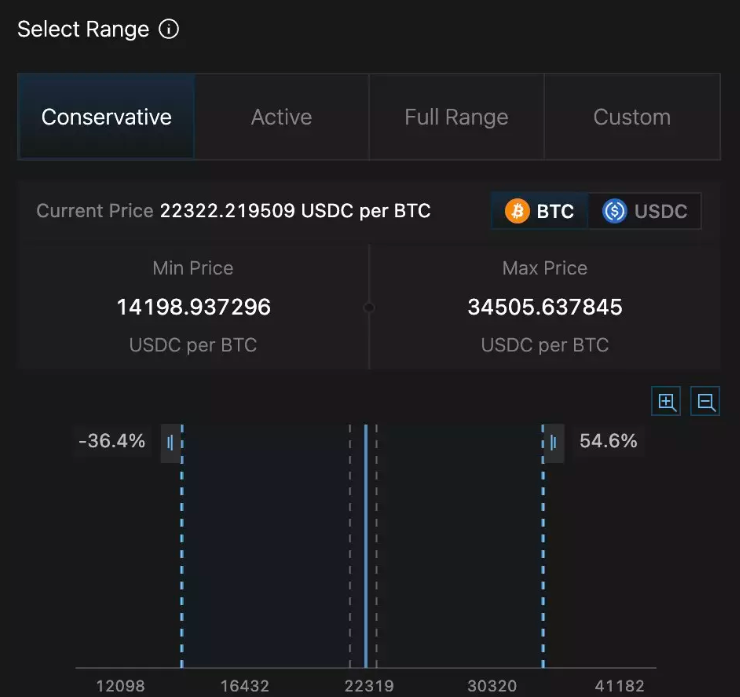Click the left range drag handle
Image resolution: width=740 pixels, height=697 pixels.
pos(171,442)
